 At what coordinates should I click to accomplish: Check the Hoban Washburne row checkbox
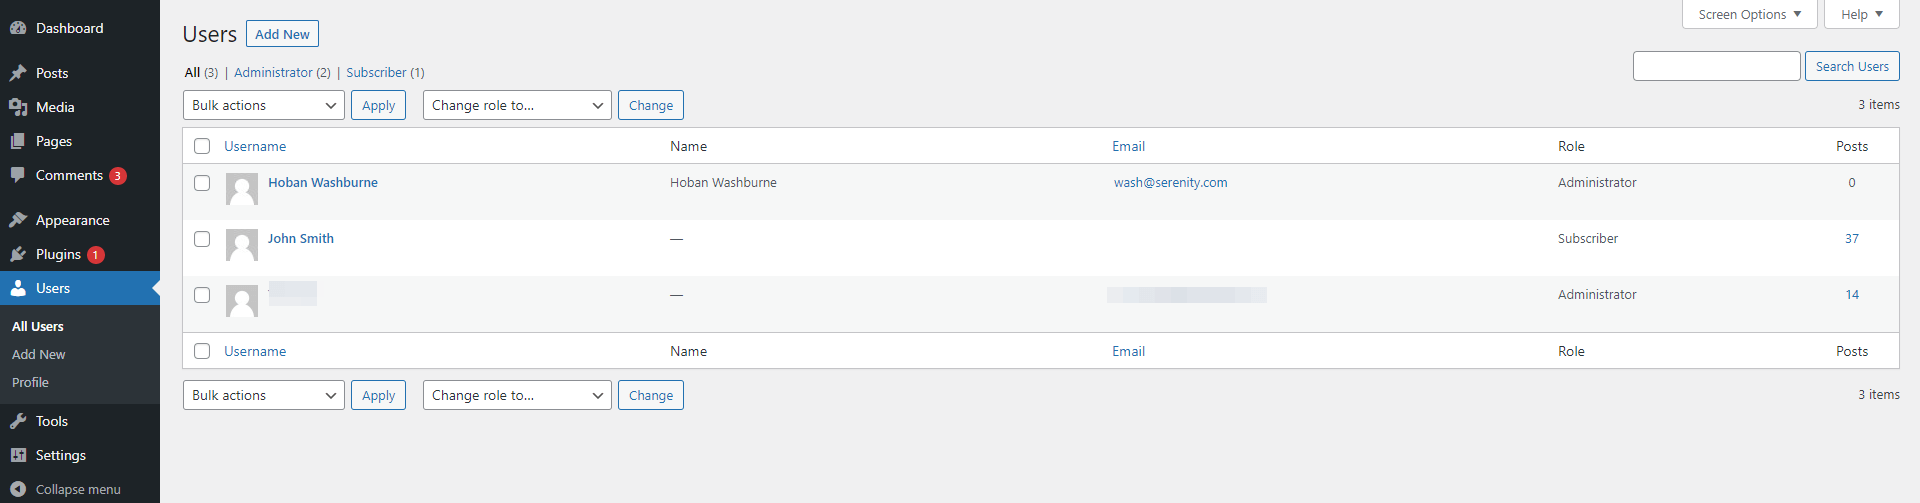202,183
